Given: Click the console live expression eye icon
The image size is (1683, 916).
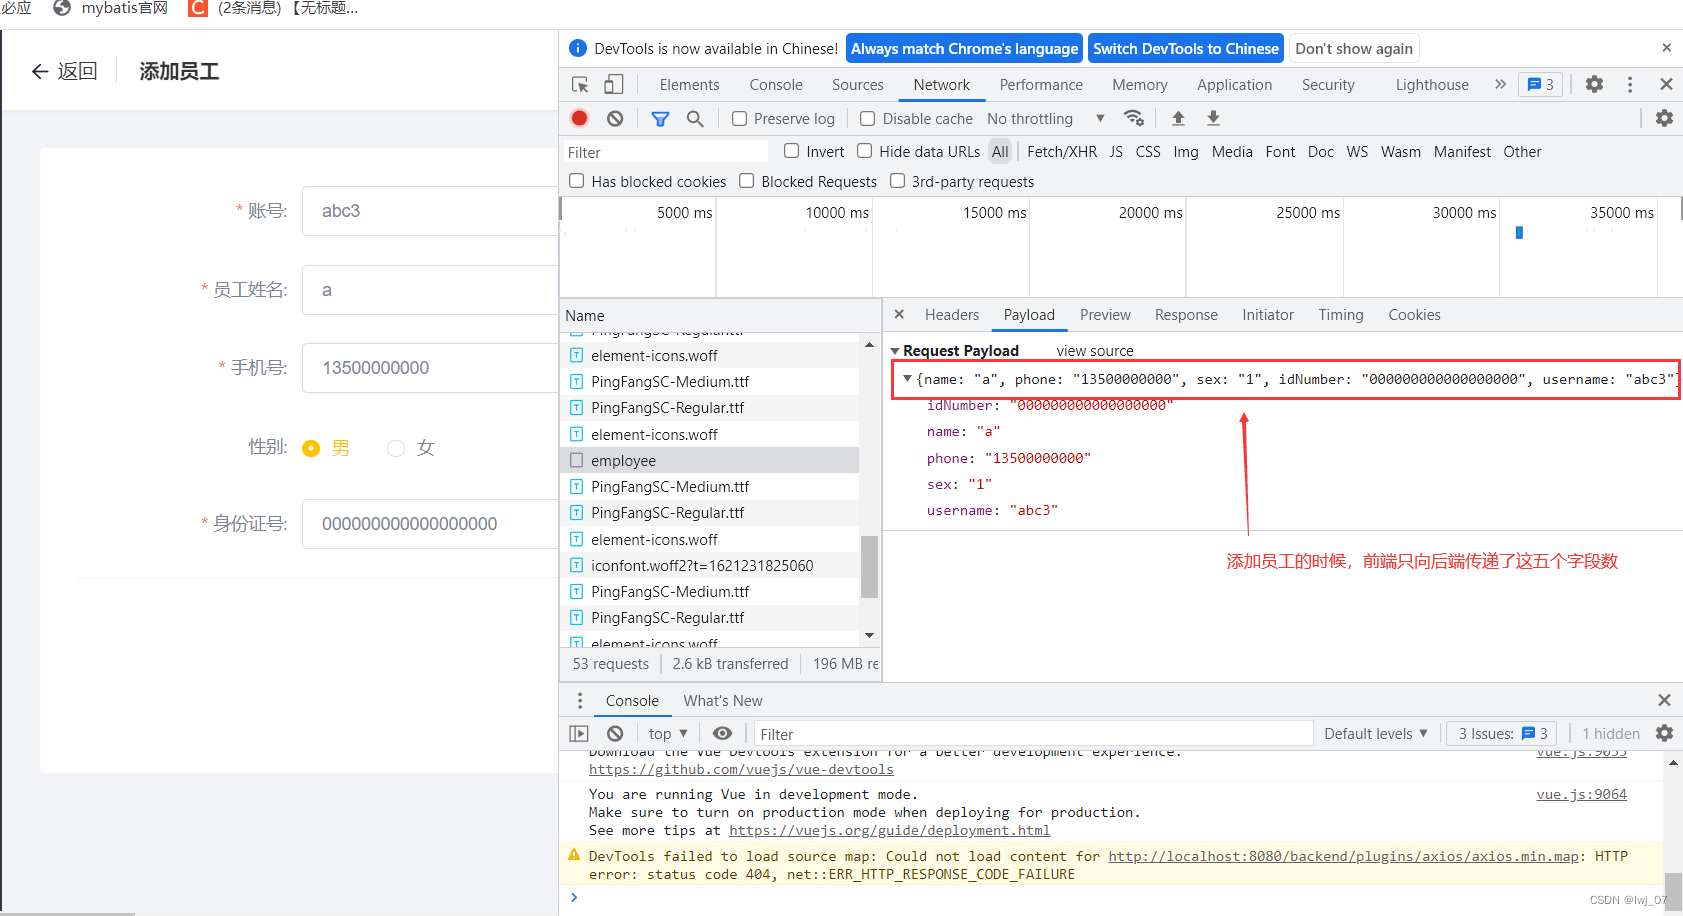Looking at the screenshot, I should (722, 733).
